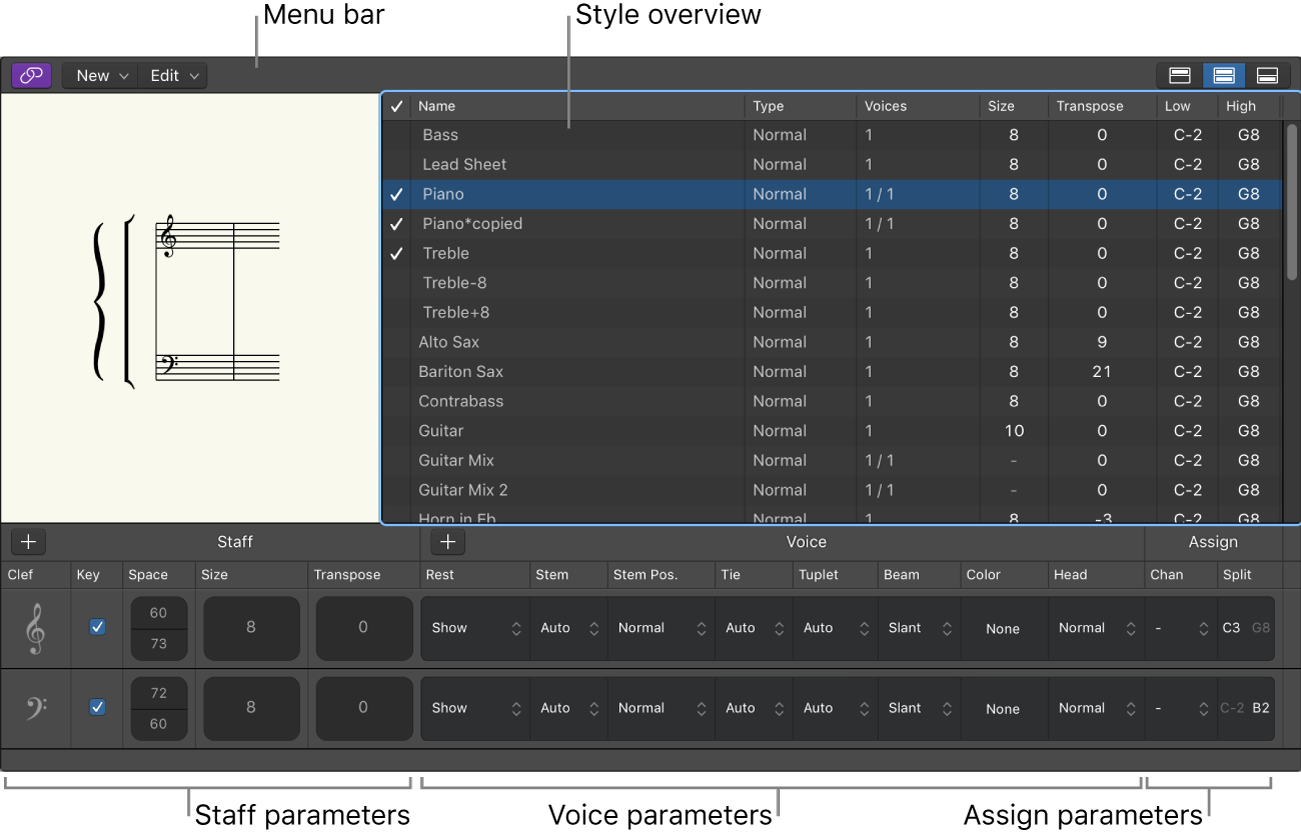Select the Lead Sheet style row
Viewport: 1301px width, 838px height.
(x=832, y=164)
